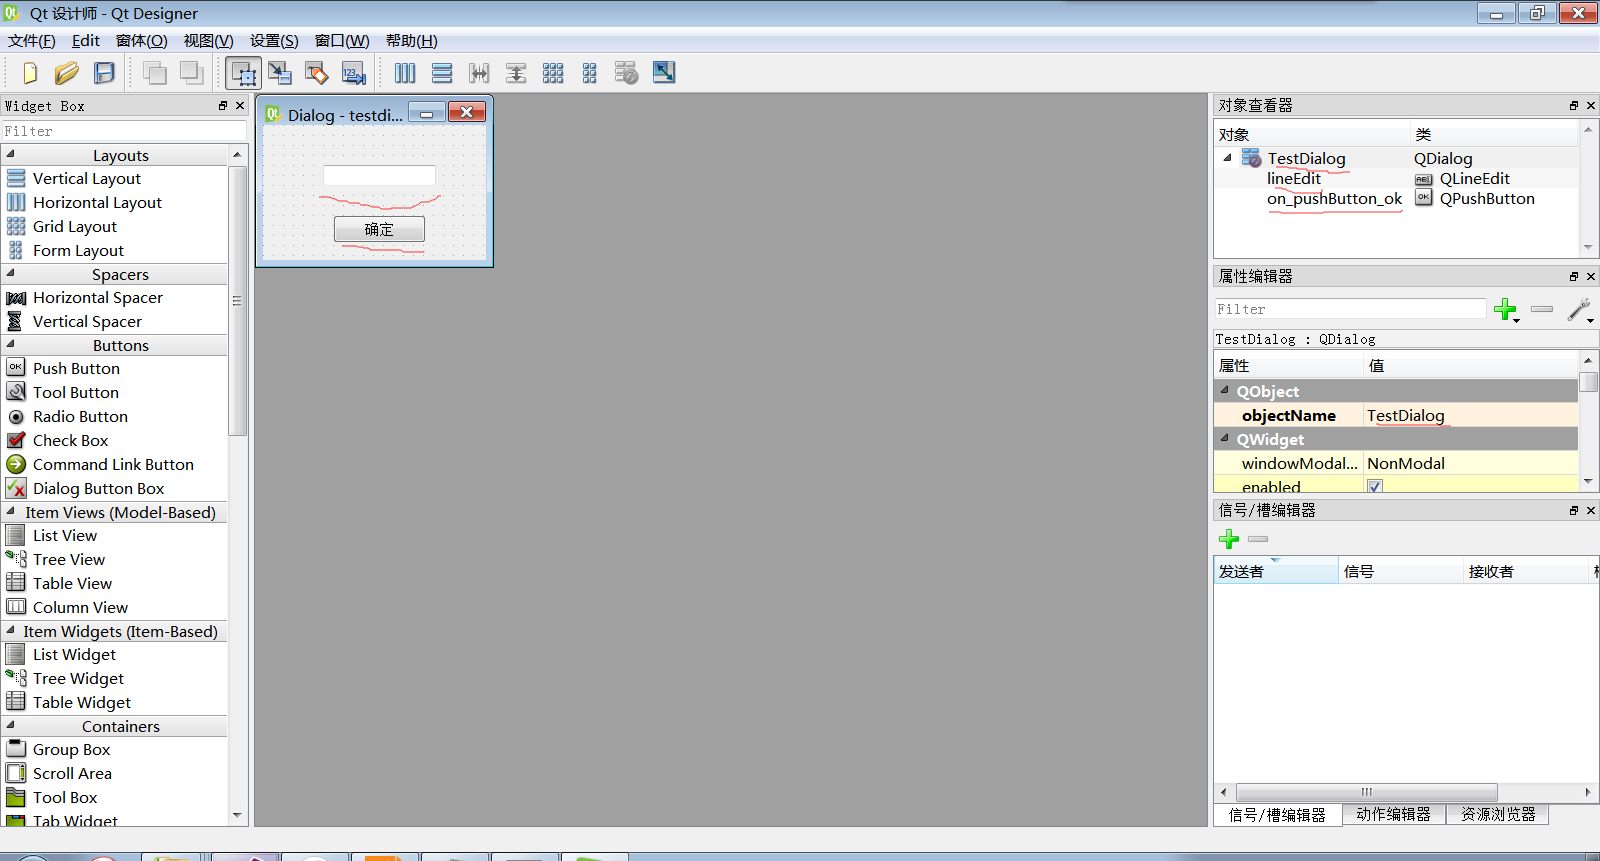
Task: Apply the Lay Out Vertically toolbar icon
Action: tap(442, 73)
